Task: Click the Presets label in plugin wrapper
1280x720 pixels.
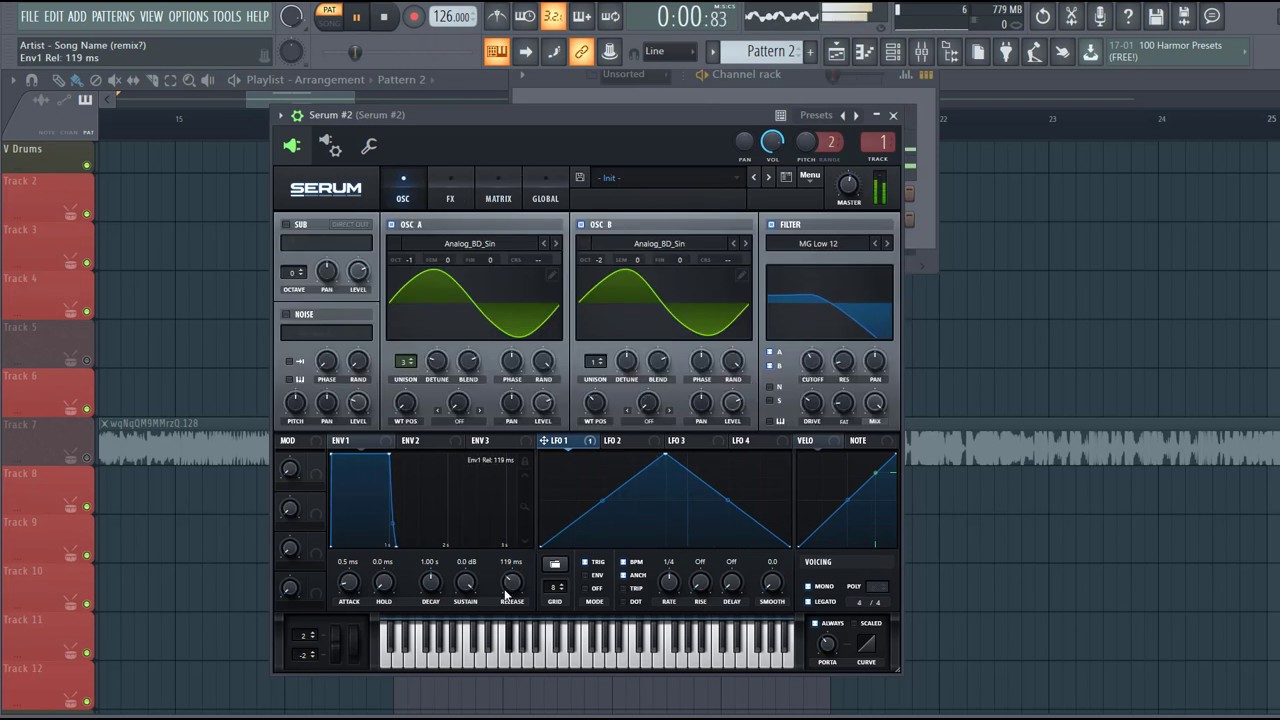Action: pyautogui.click(x=816, y=115)
